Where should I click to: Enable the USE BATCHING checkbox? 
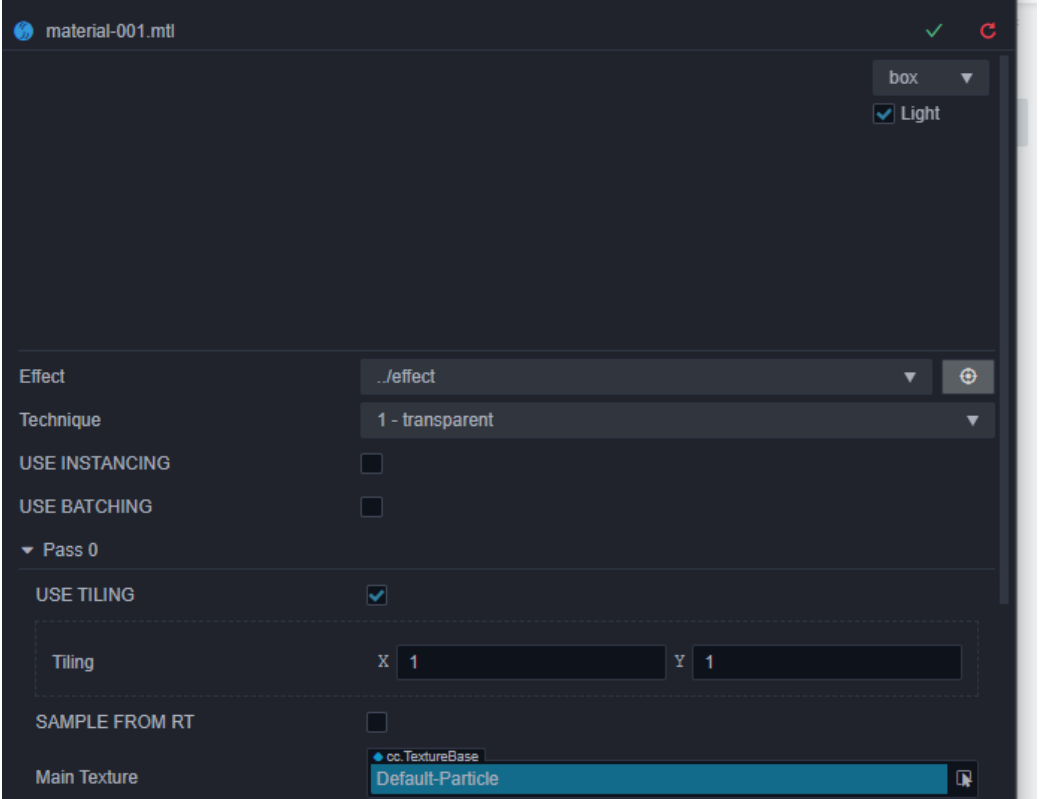click(x=371, y=507)
